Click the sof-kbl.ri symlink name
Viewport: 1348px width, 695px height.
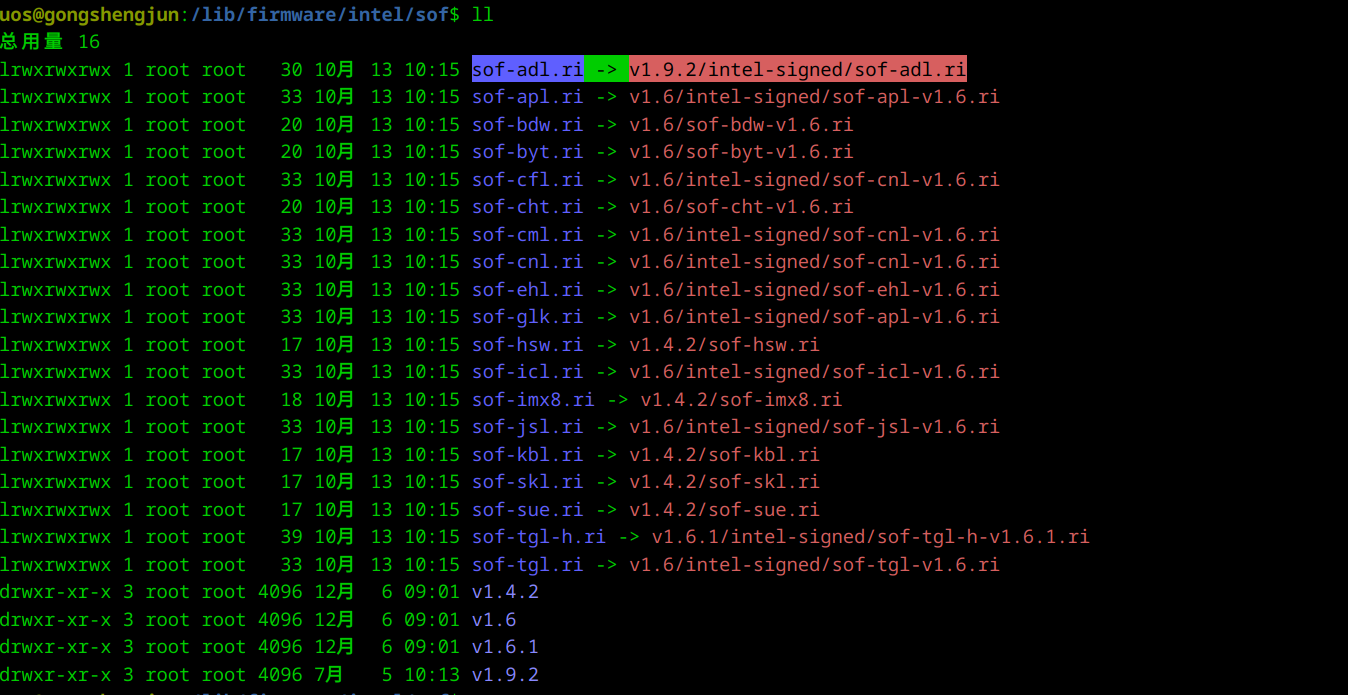point(527,455)
